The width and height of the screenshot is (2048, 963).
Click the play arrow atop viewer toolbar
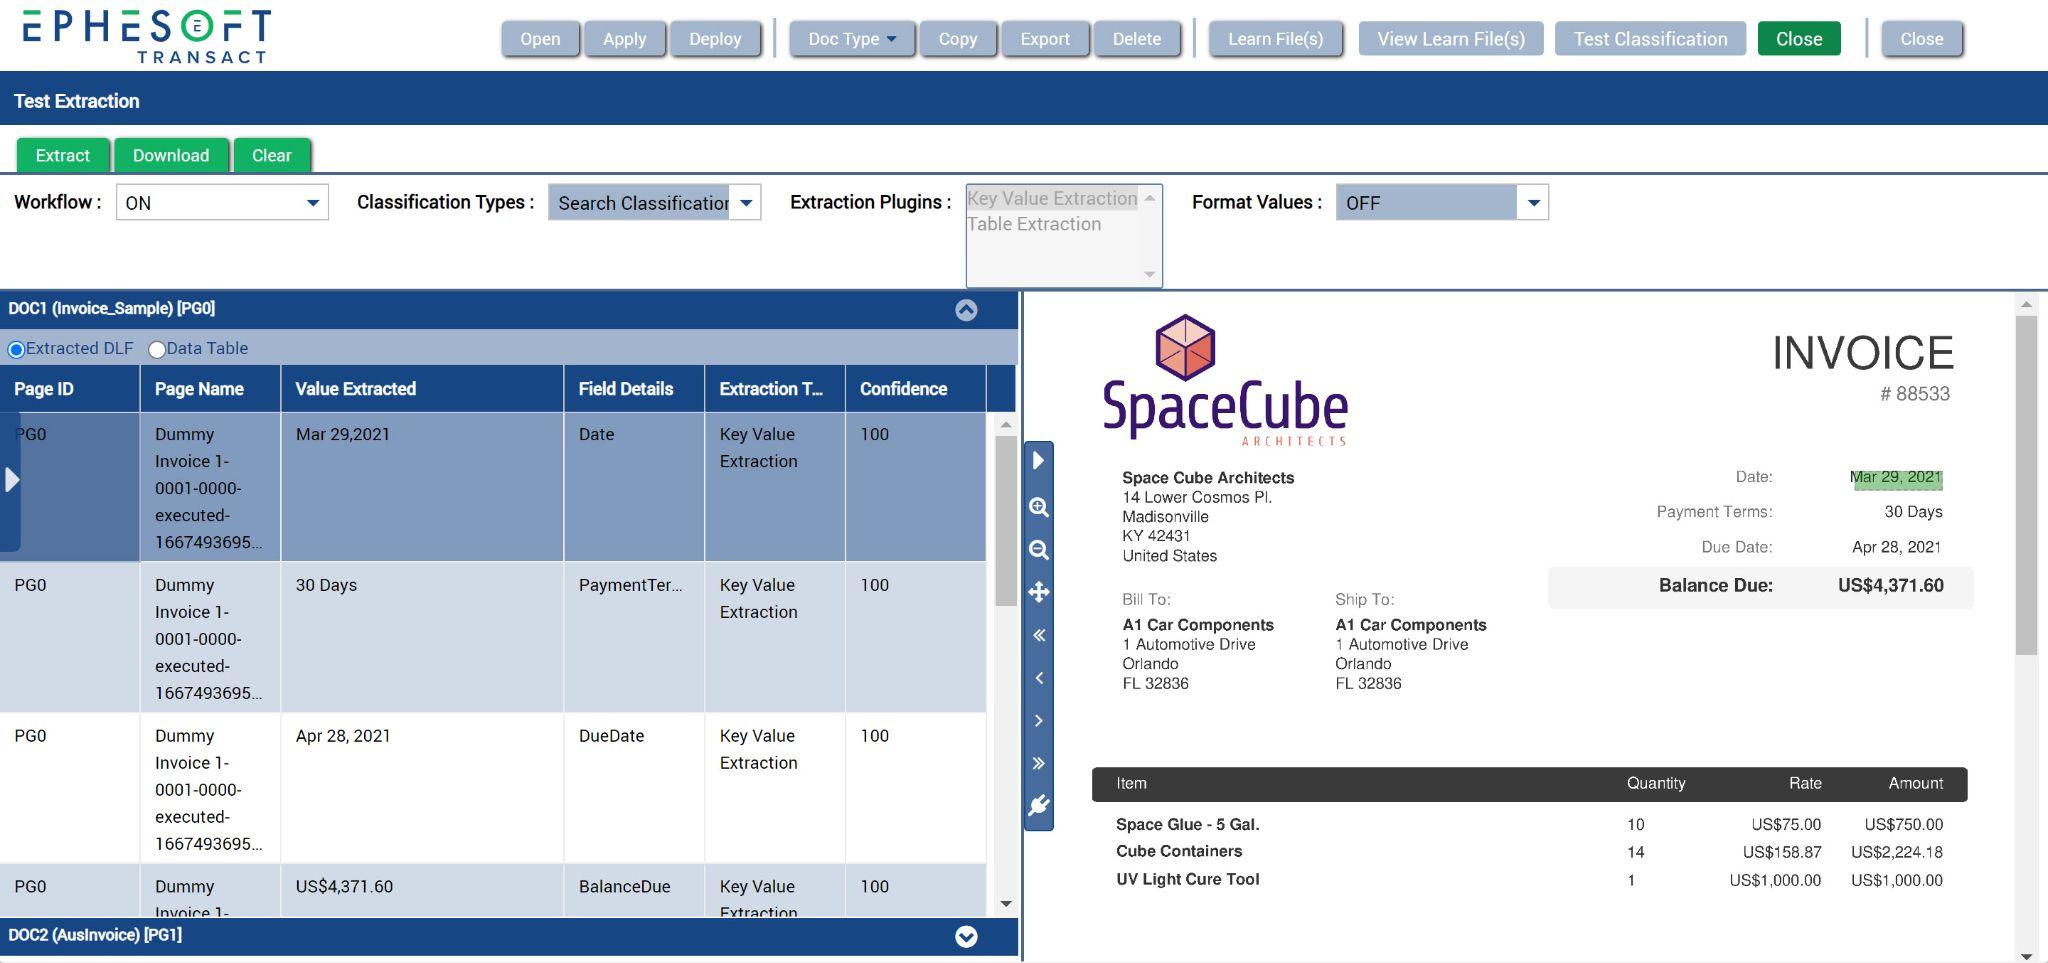(1038, 460)
